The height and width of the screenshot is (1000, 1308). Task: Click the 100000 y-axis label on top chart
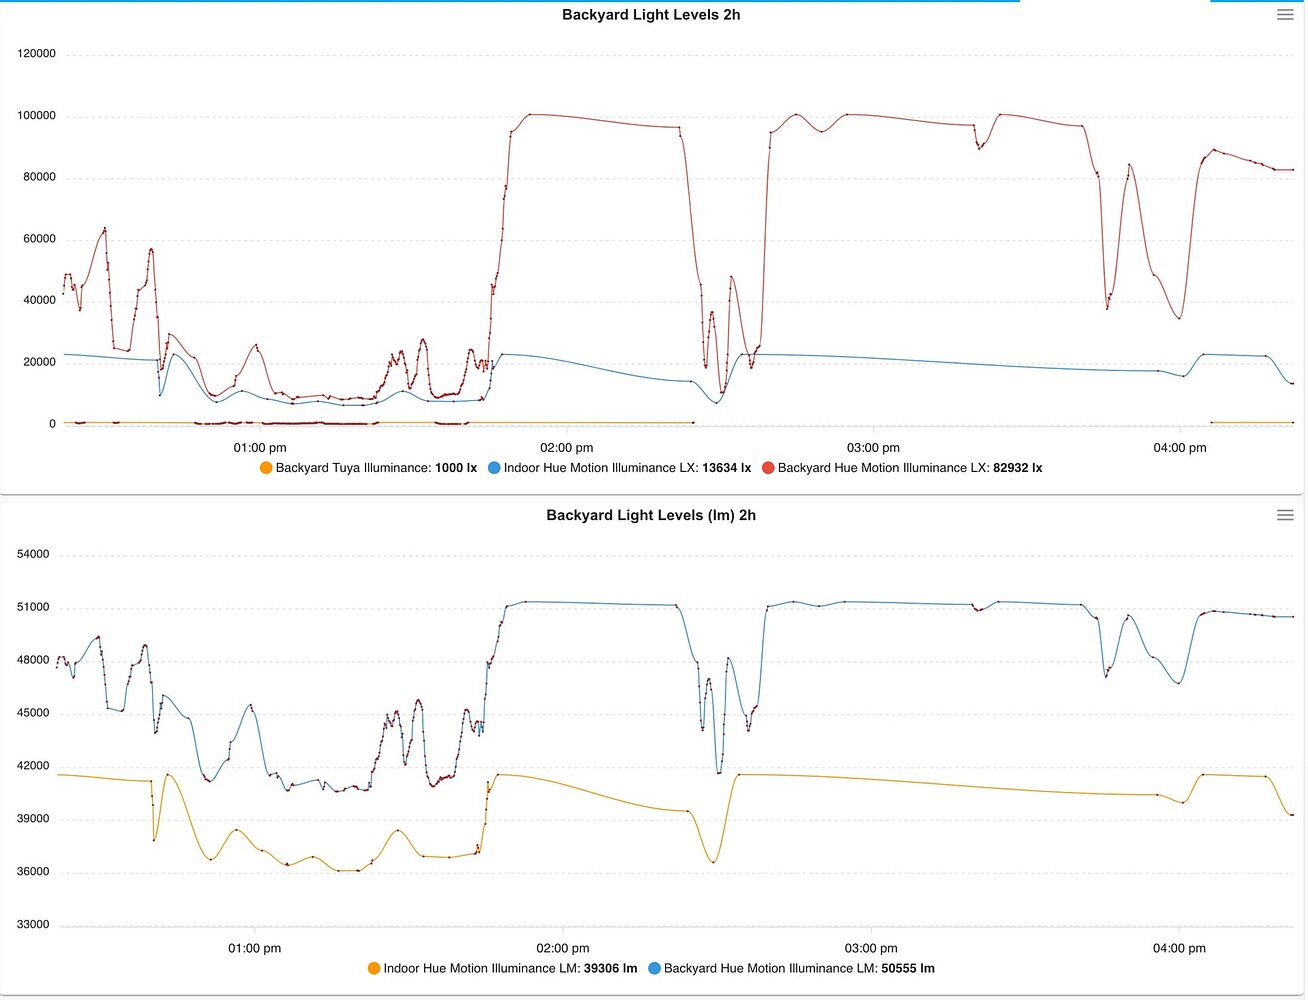tap(37, 116)
